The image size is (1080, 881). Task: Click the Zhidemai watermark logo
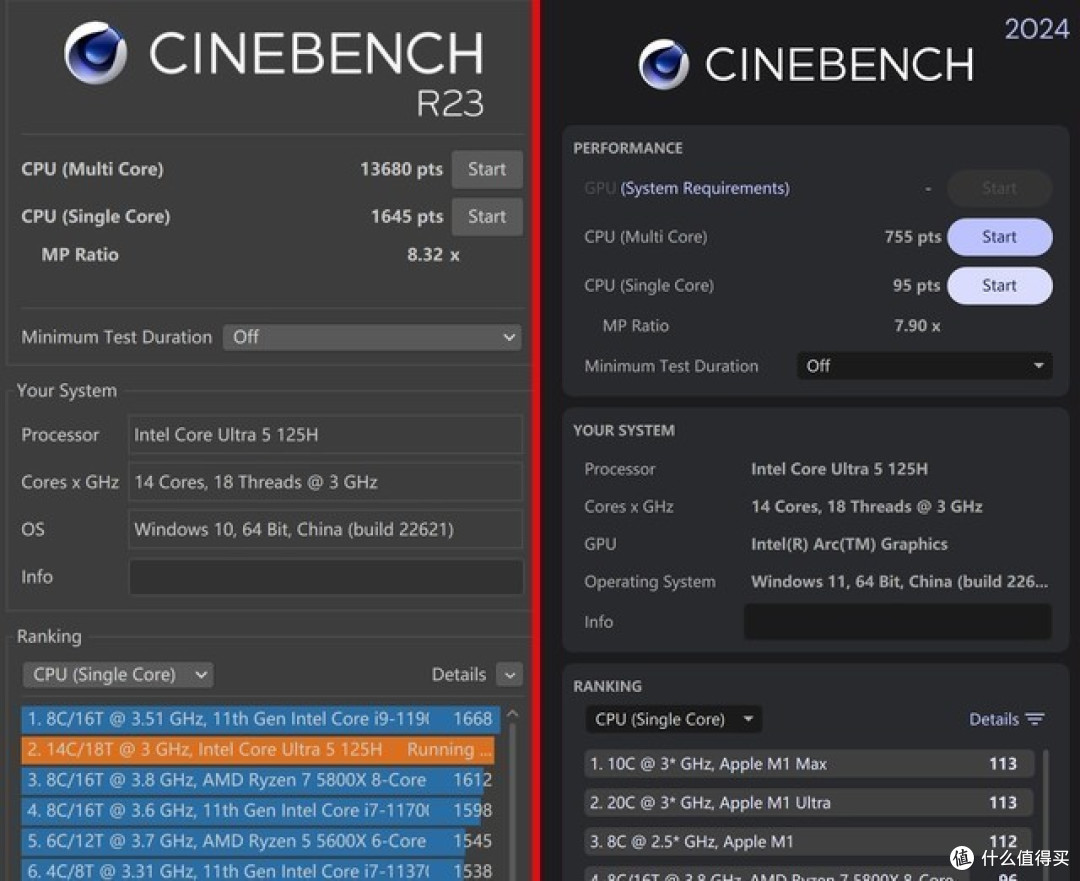962,858
